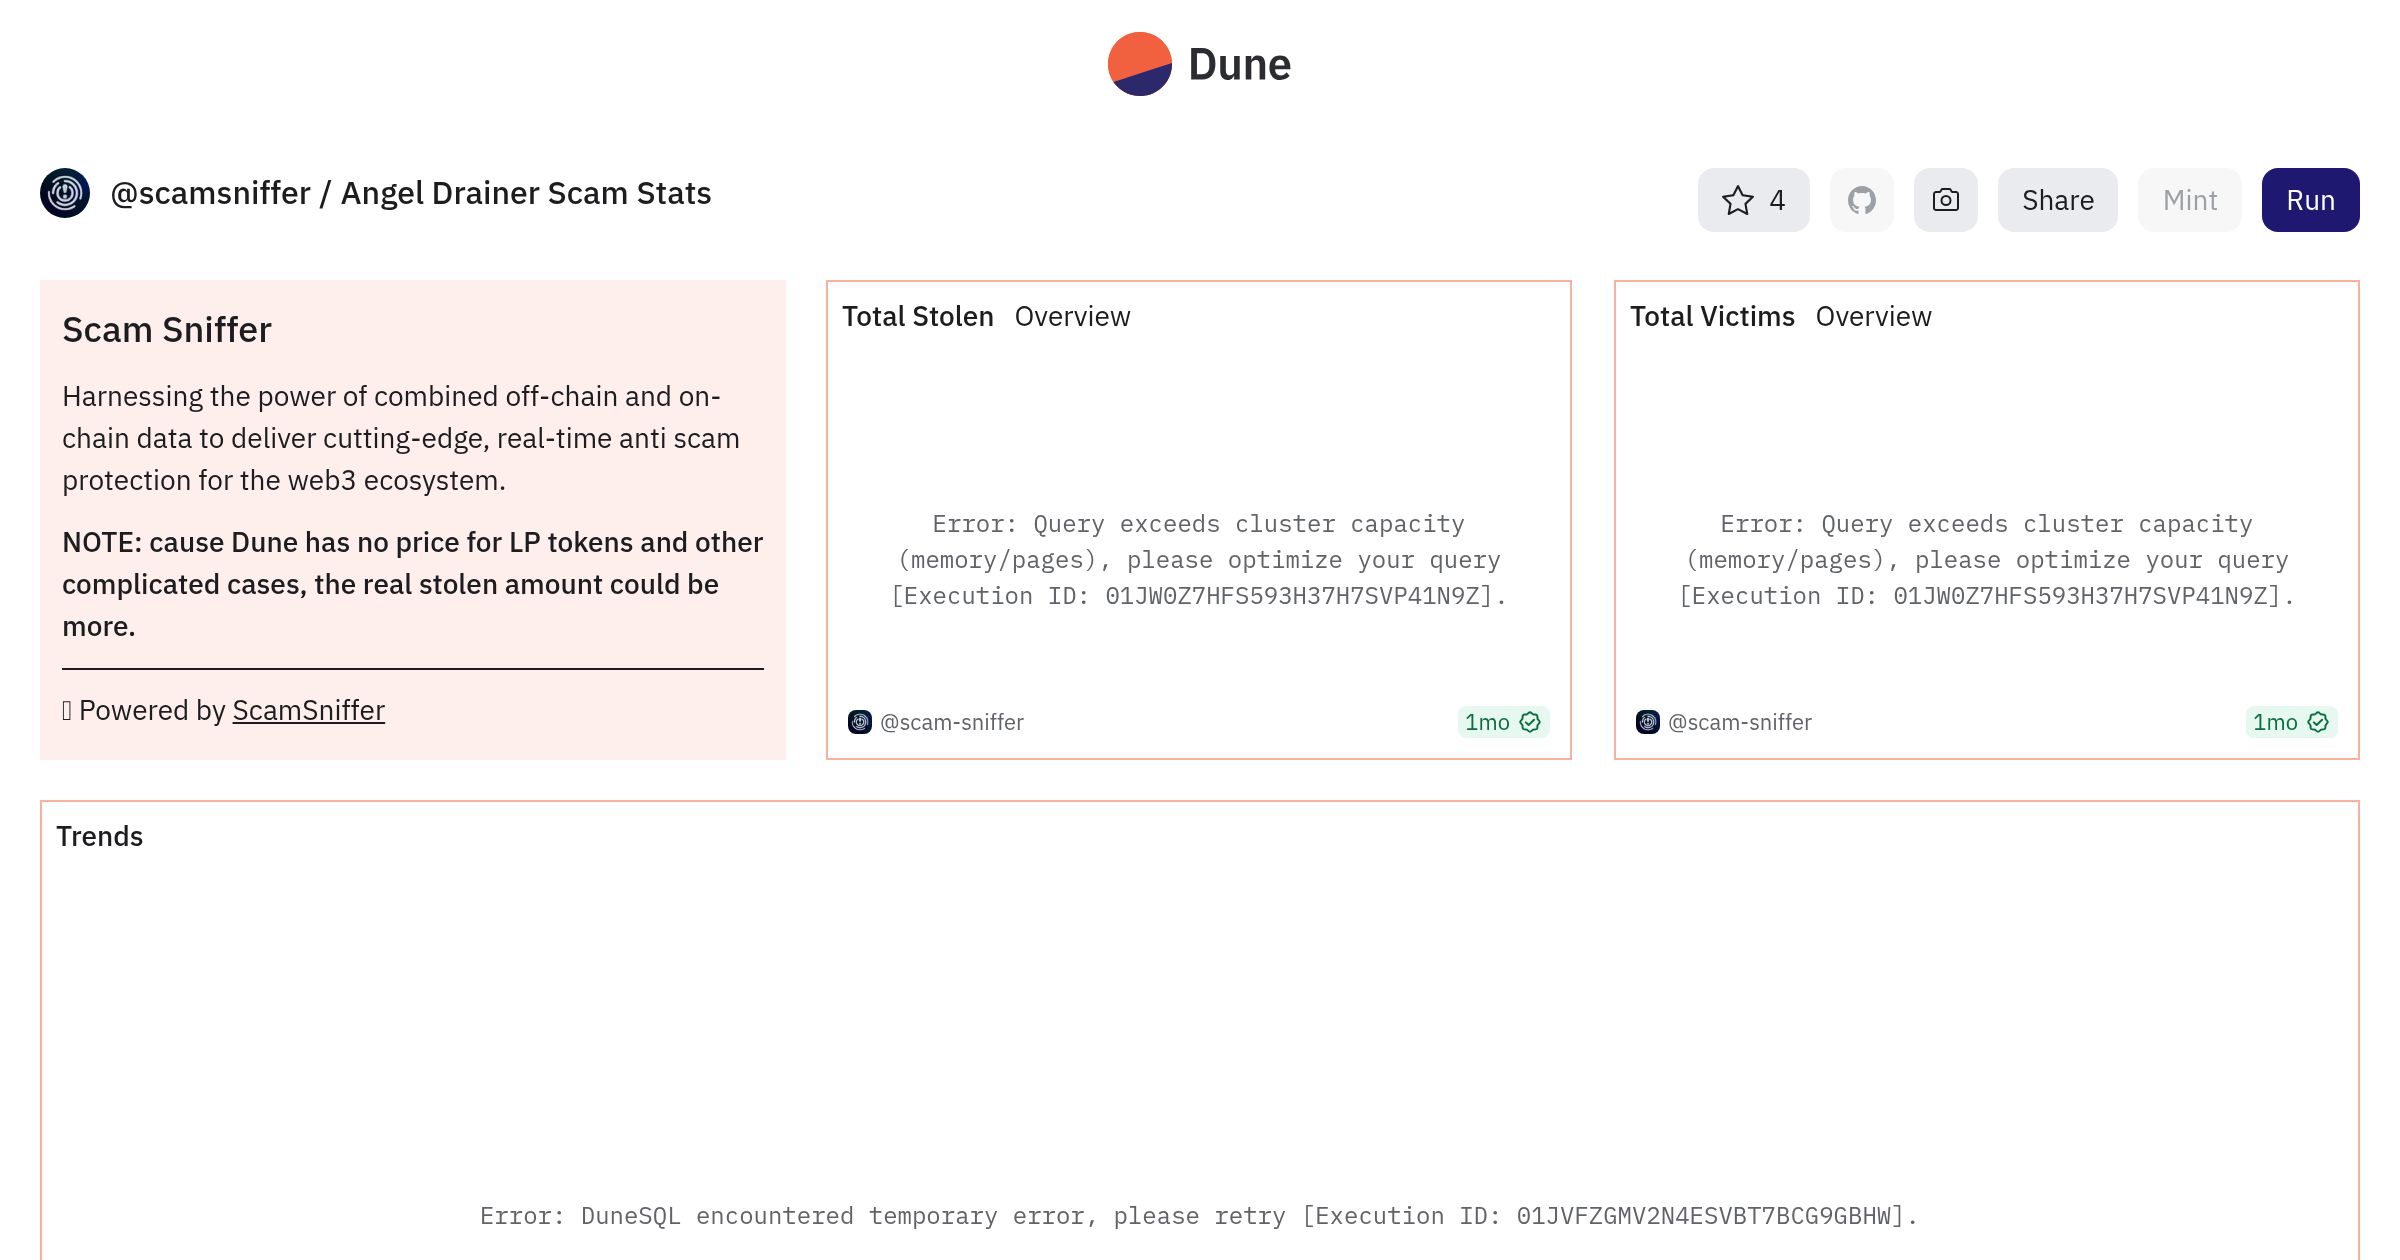Click the NOTE paragraph about LP tokens
This screenshot has width=2400, height=1260.
click(412, 584)
